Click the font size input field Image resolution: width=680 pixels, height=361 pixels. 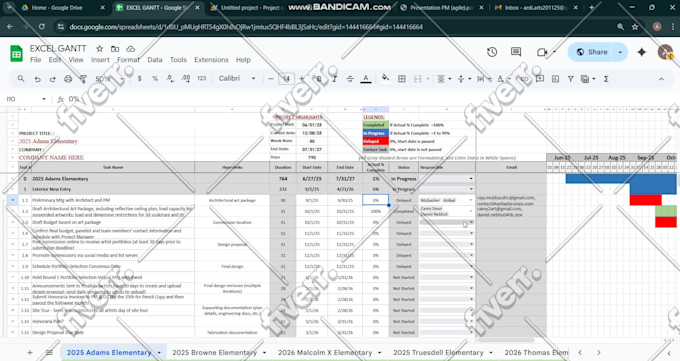click(286, 79)
